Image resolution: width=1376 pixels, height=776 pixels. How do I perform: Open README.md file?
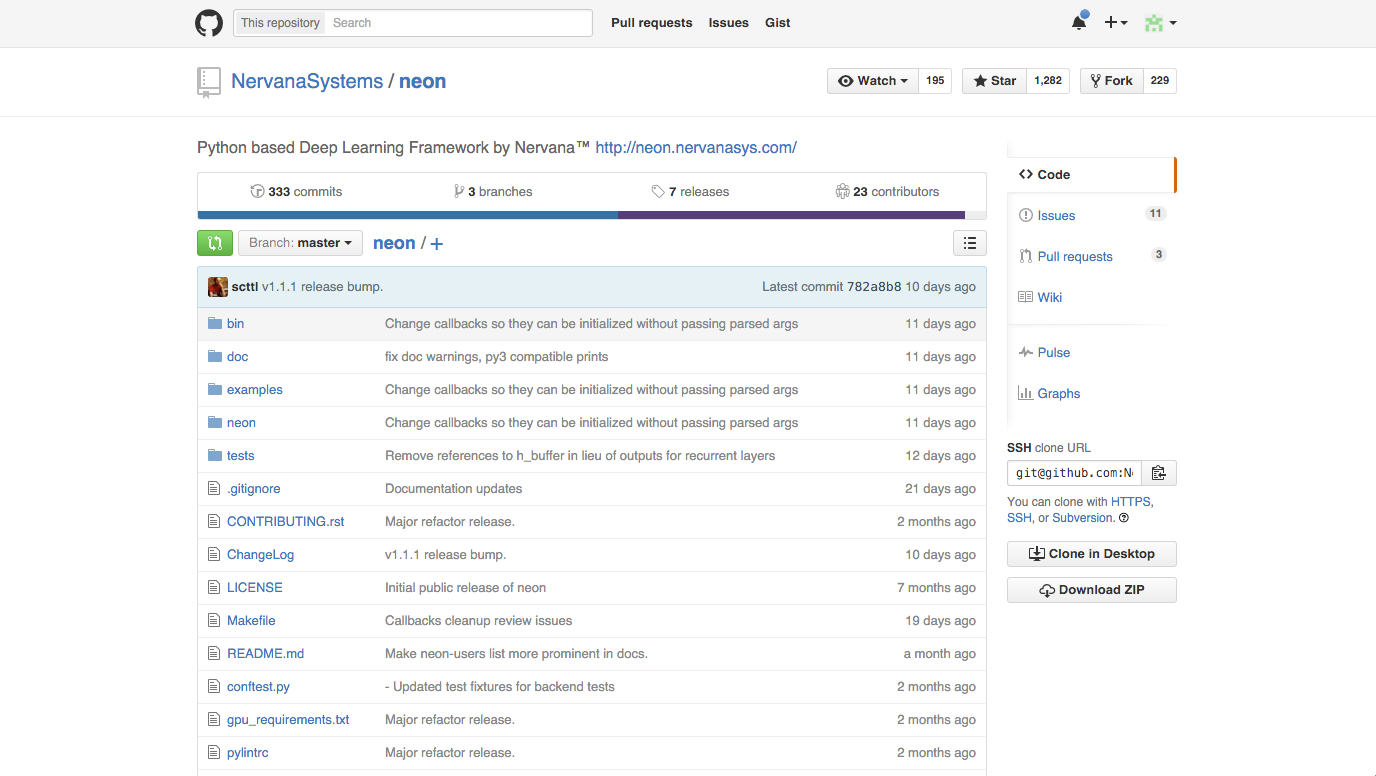[266, 654]
